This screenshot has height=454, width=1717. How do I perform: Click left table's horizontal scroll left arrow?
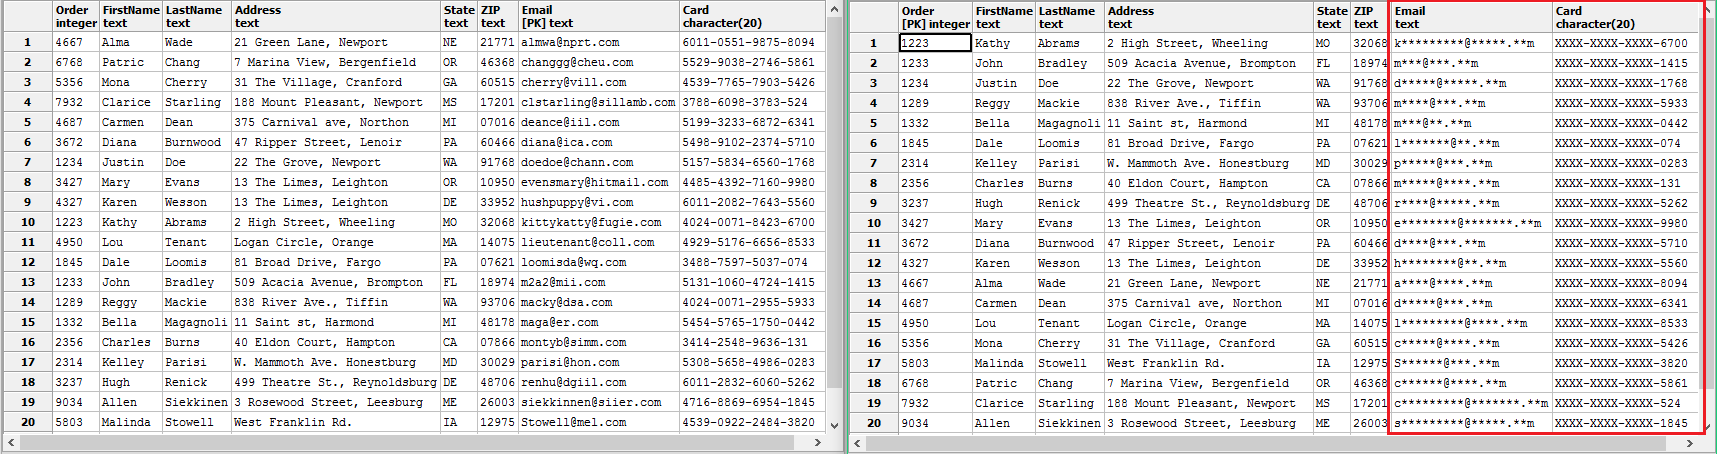point(11,442)
